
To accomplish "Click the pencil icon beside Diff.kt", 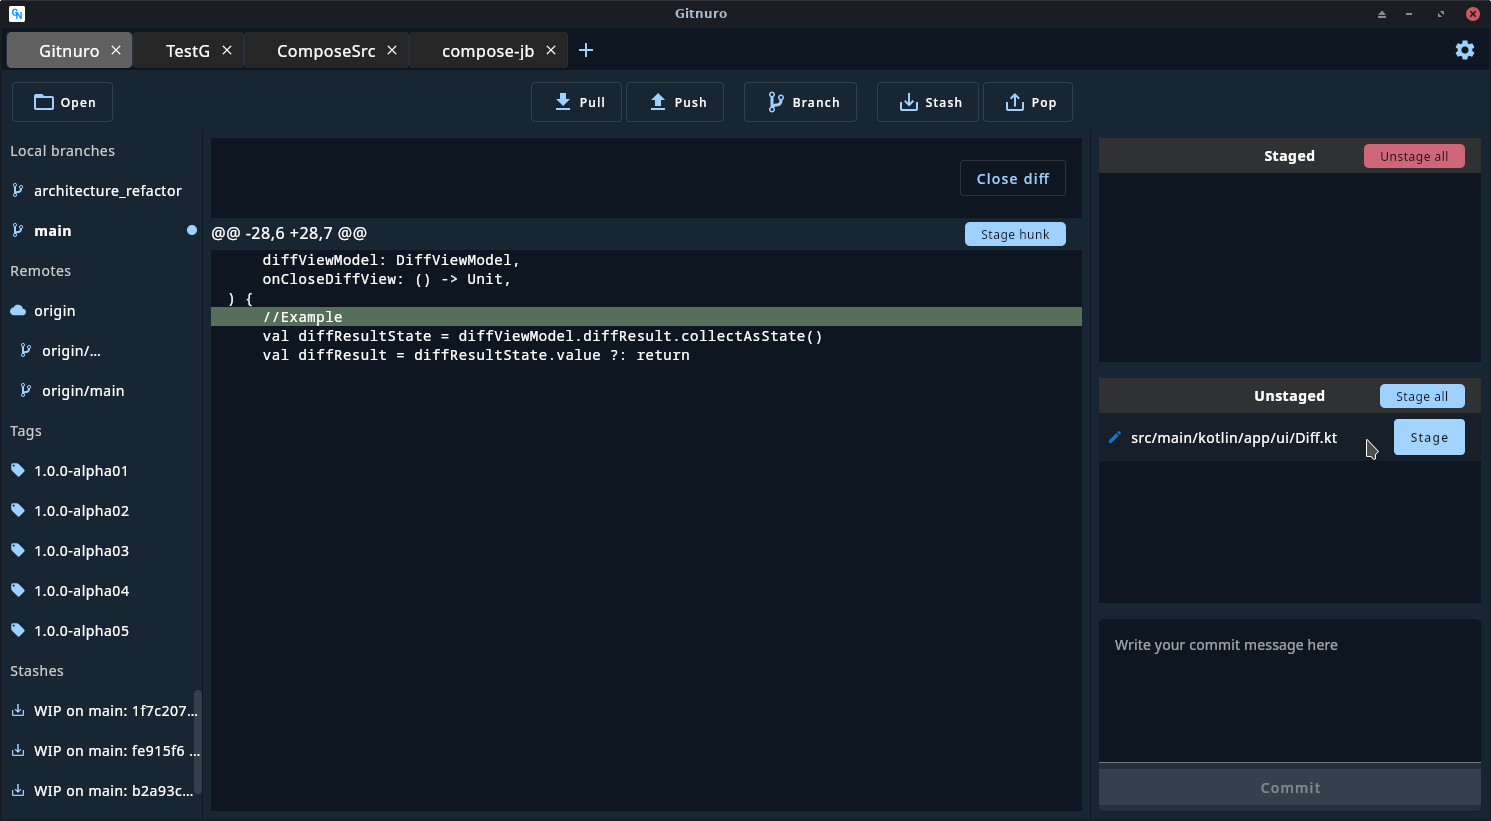I will (1115, 437).
